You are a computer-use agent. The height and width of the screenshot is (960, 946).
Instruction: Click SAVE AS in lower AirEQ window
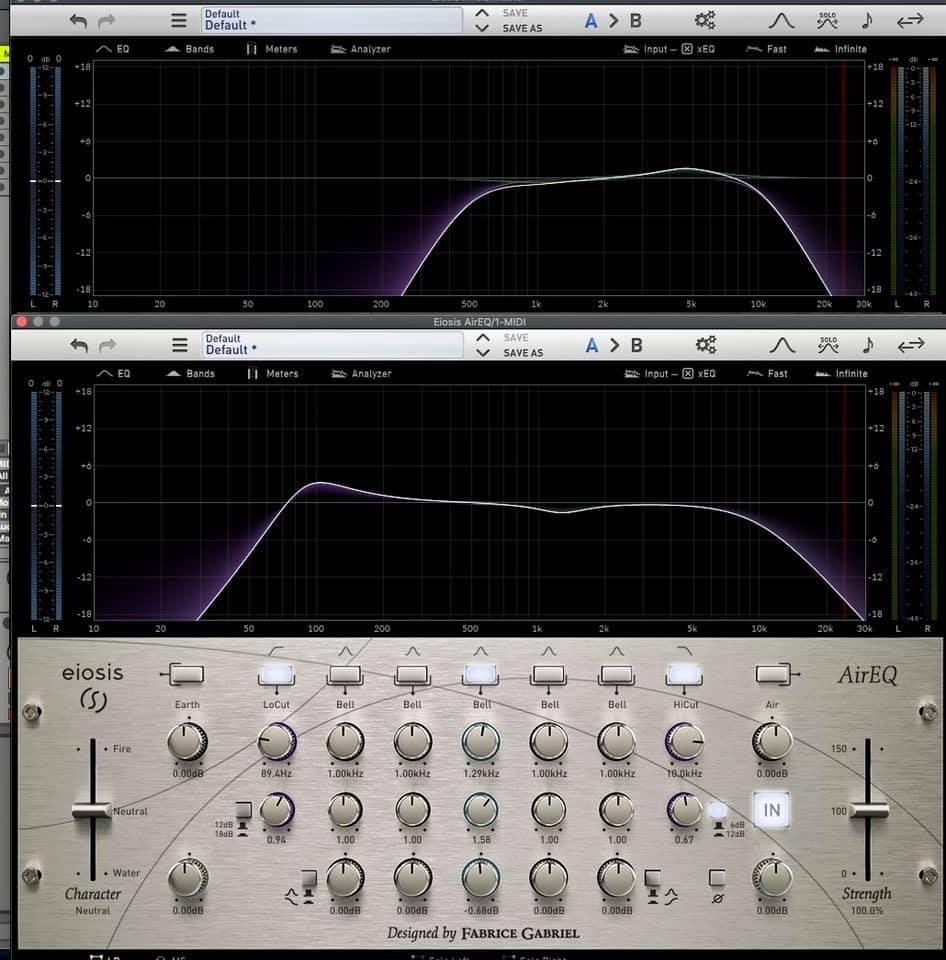point(523,353)
